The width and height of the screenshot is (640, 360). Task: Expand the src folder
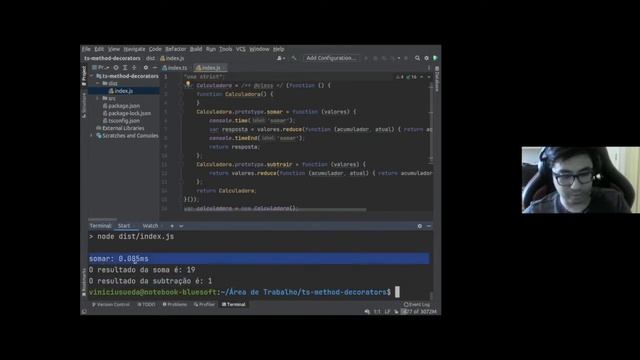click(x=98, y=98)
